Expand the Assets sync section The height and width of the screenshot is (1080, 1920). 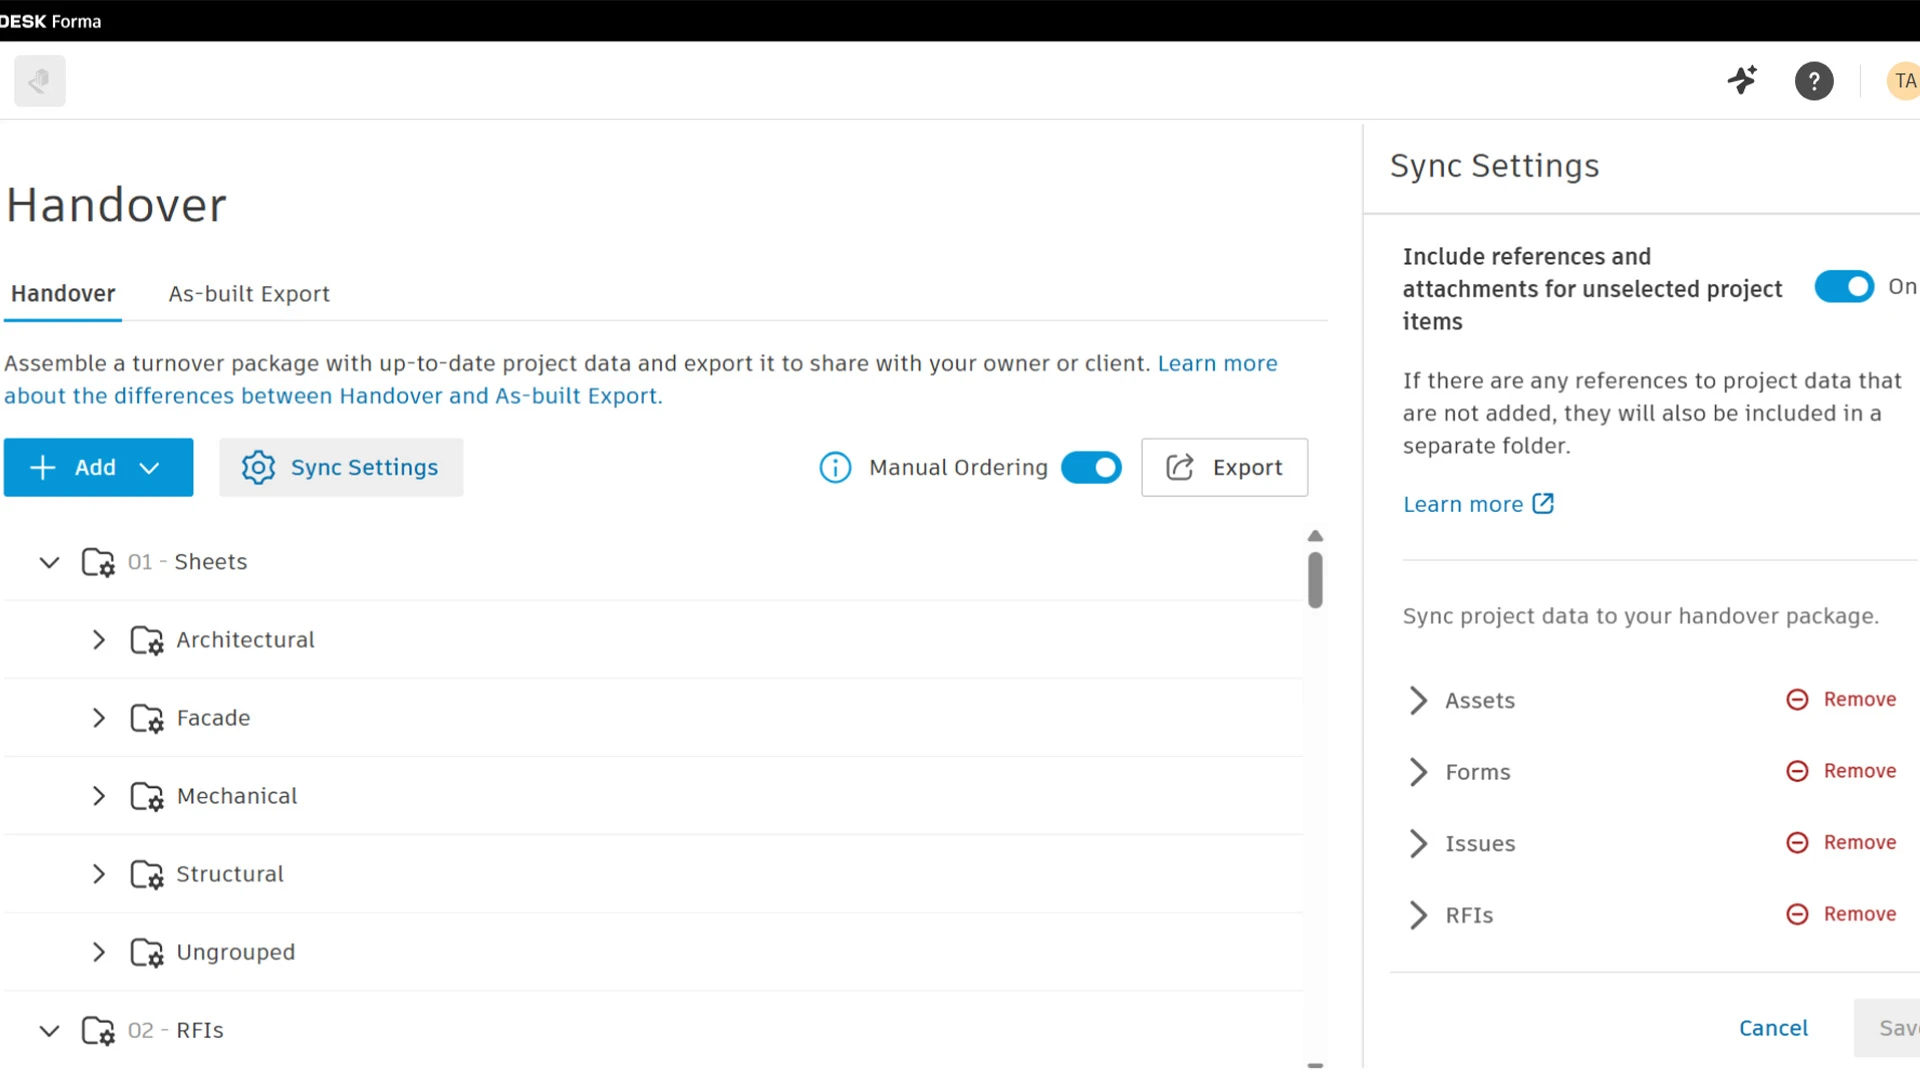(1418, 700)
